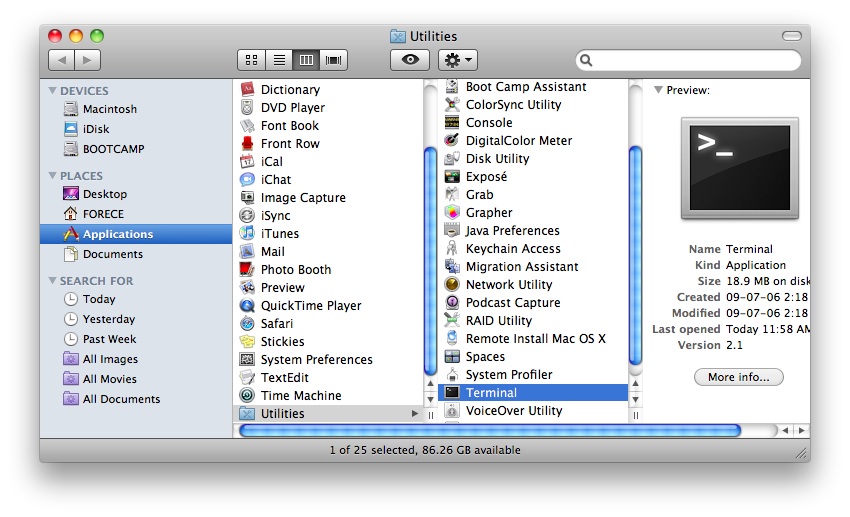This screenshot has height=517, width=850.
Task: Select the Front Row app icon
Action: 247,144
